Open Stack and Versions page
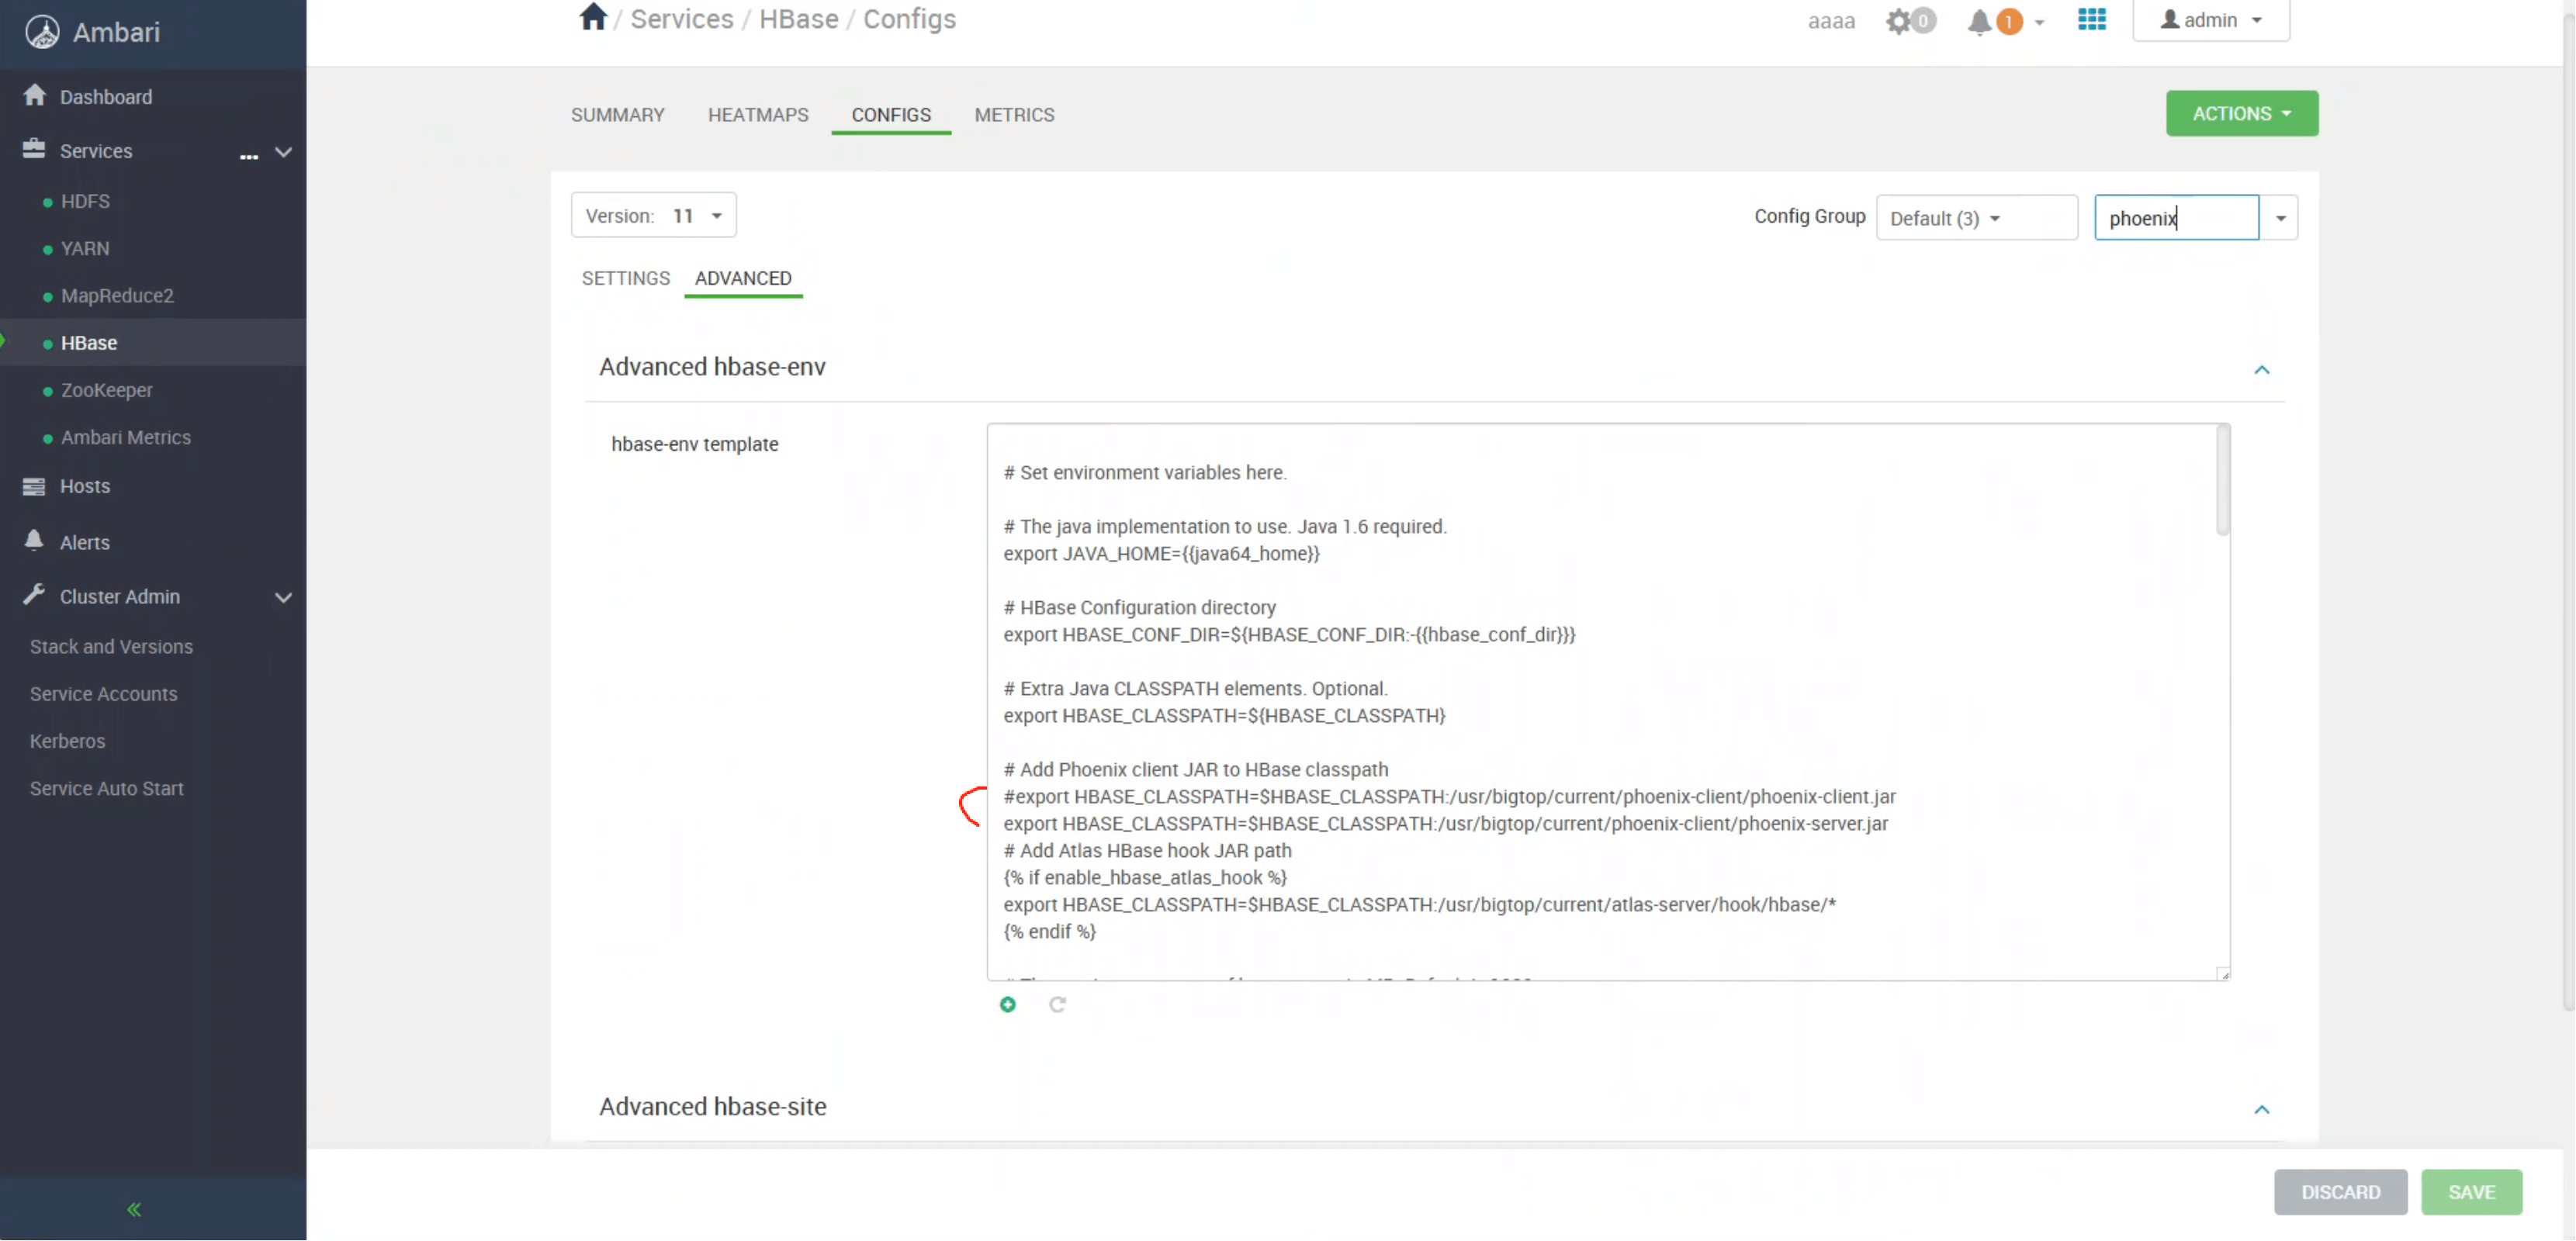Screen dimensions: 2576x1241 tap(111, 647)
